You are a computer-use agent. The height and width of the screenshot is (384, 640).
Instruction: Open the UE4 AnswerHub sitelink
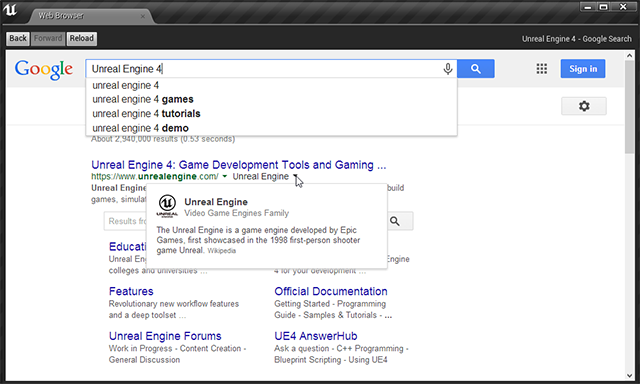click(x=316, y=336)
